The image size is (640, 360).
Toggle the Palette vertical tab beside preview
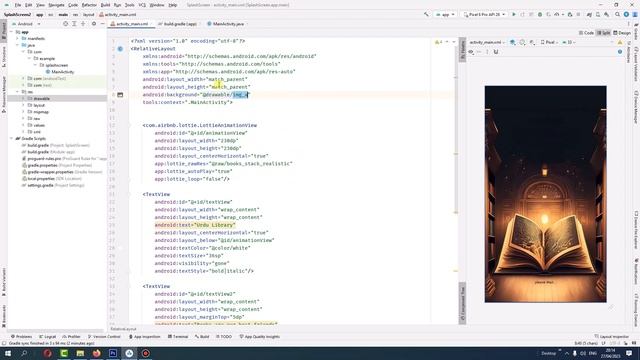pos(462,50)
